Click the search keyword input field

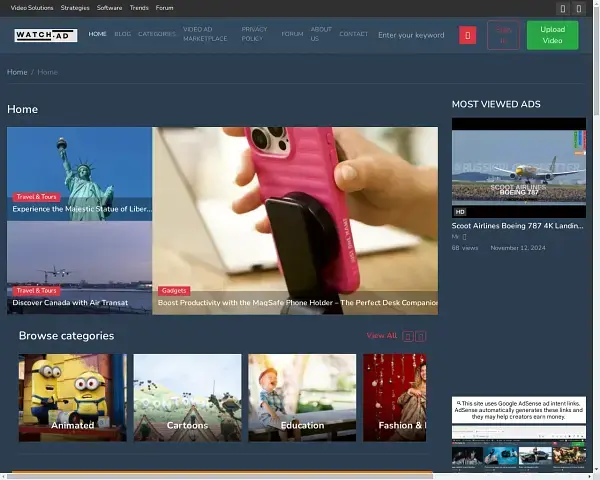(411, 35)
